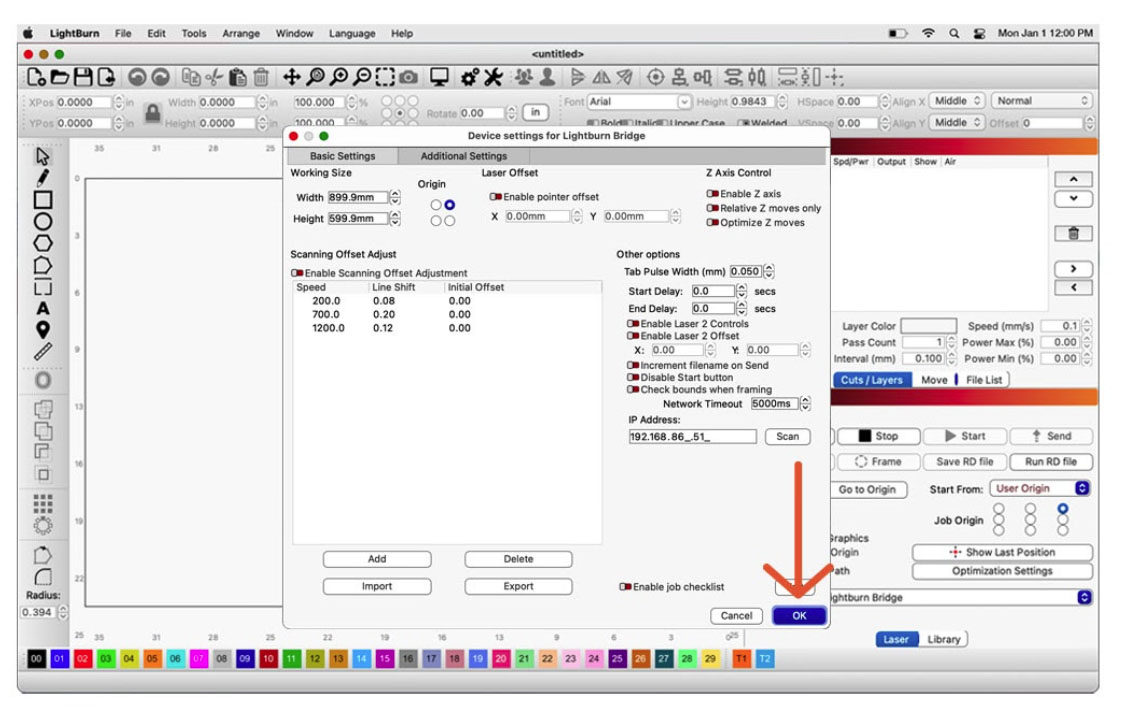Enable pointer offset toggle
This screenshot has width=1123, height=714.
(495, 197)
